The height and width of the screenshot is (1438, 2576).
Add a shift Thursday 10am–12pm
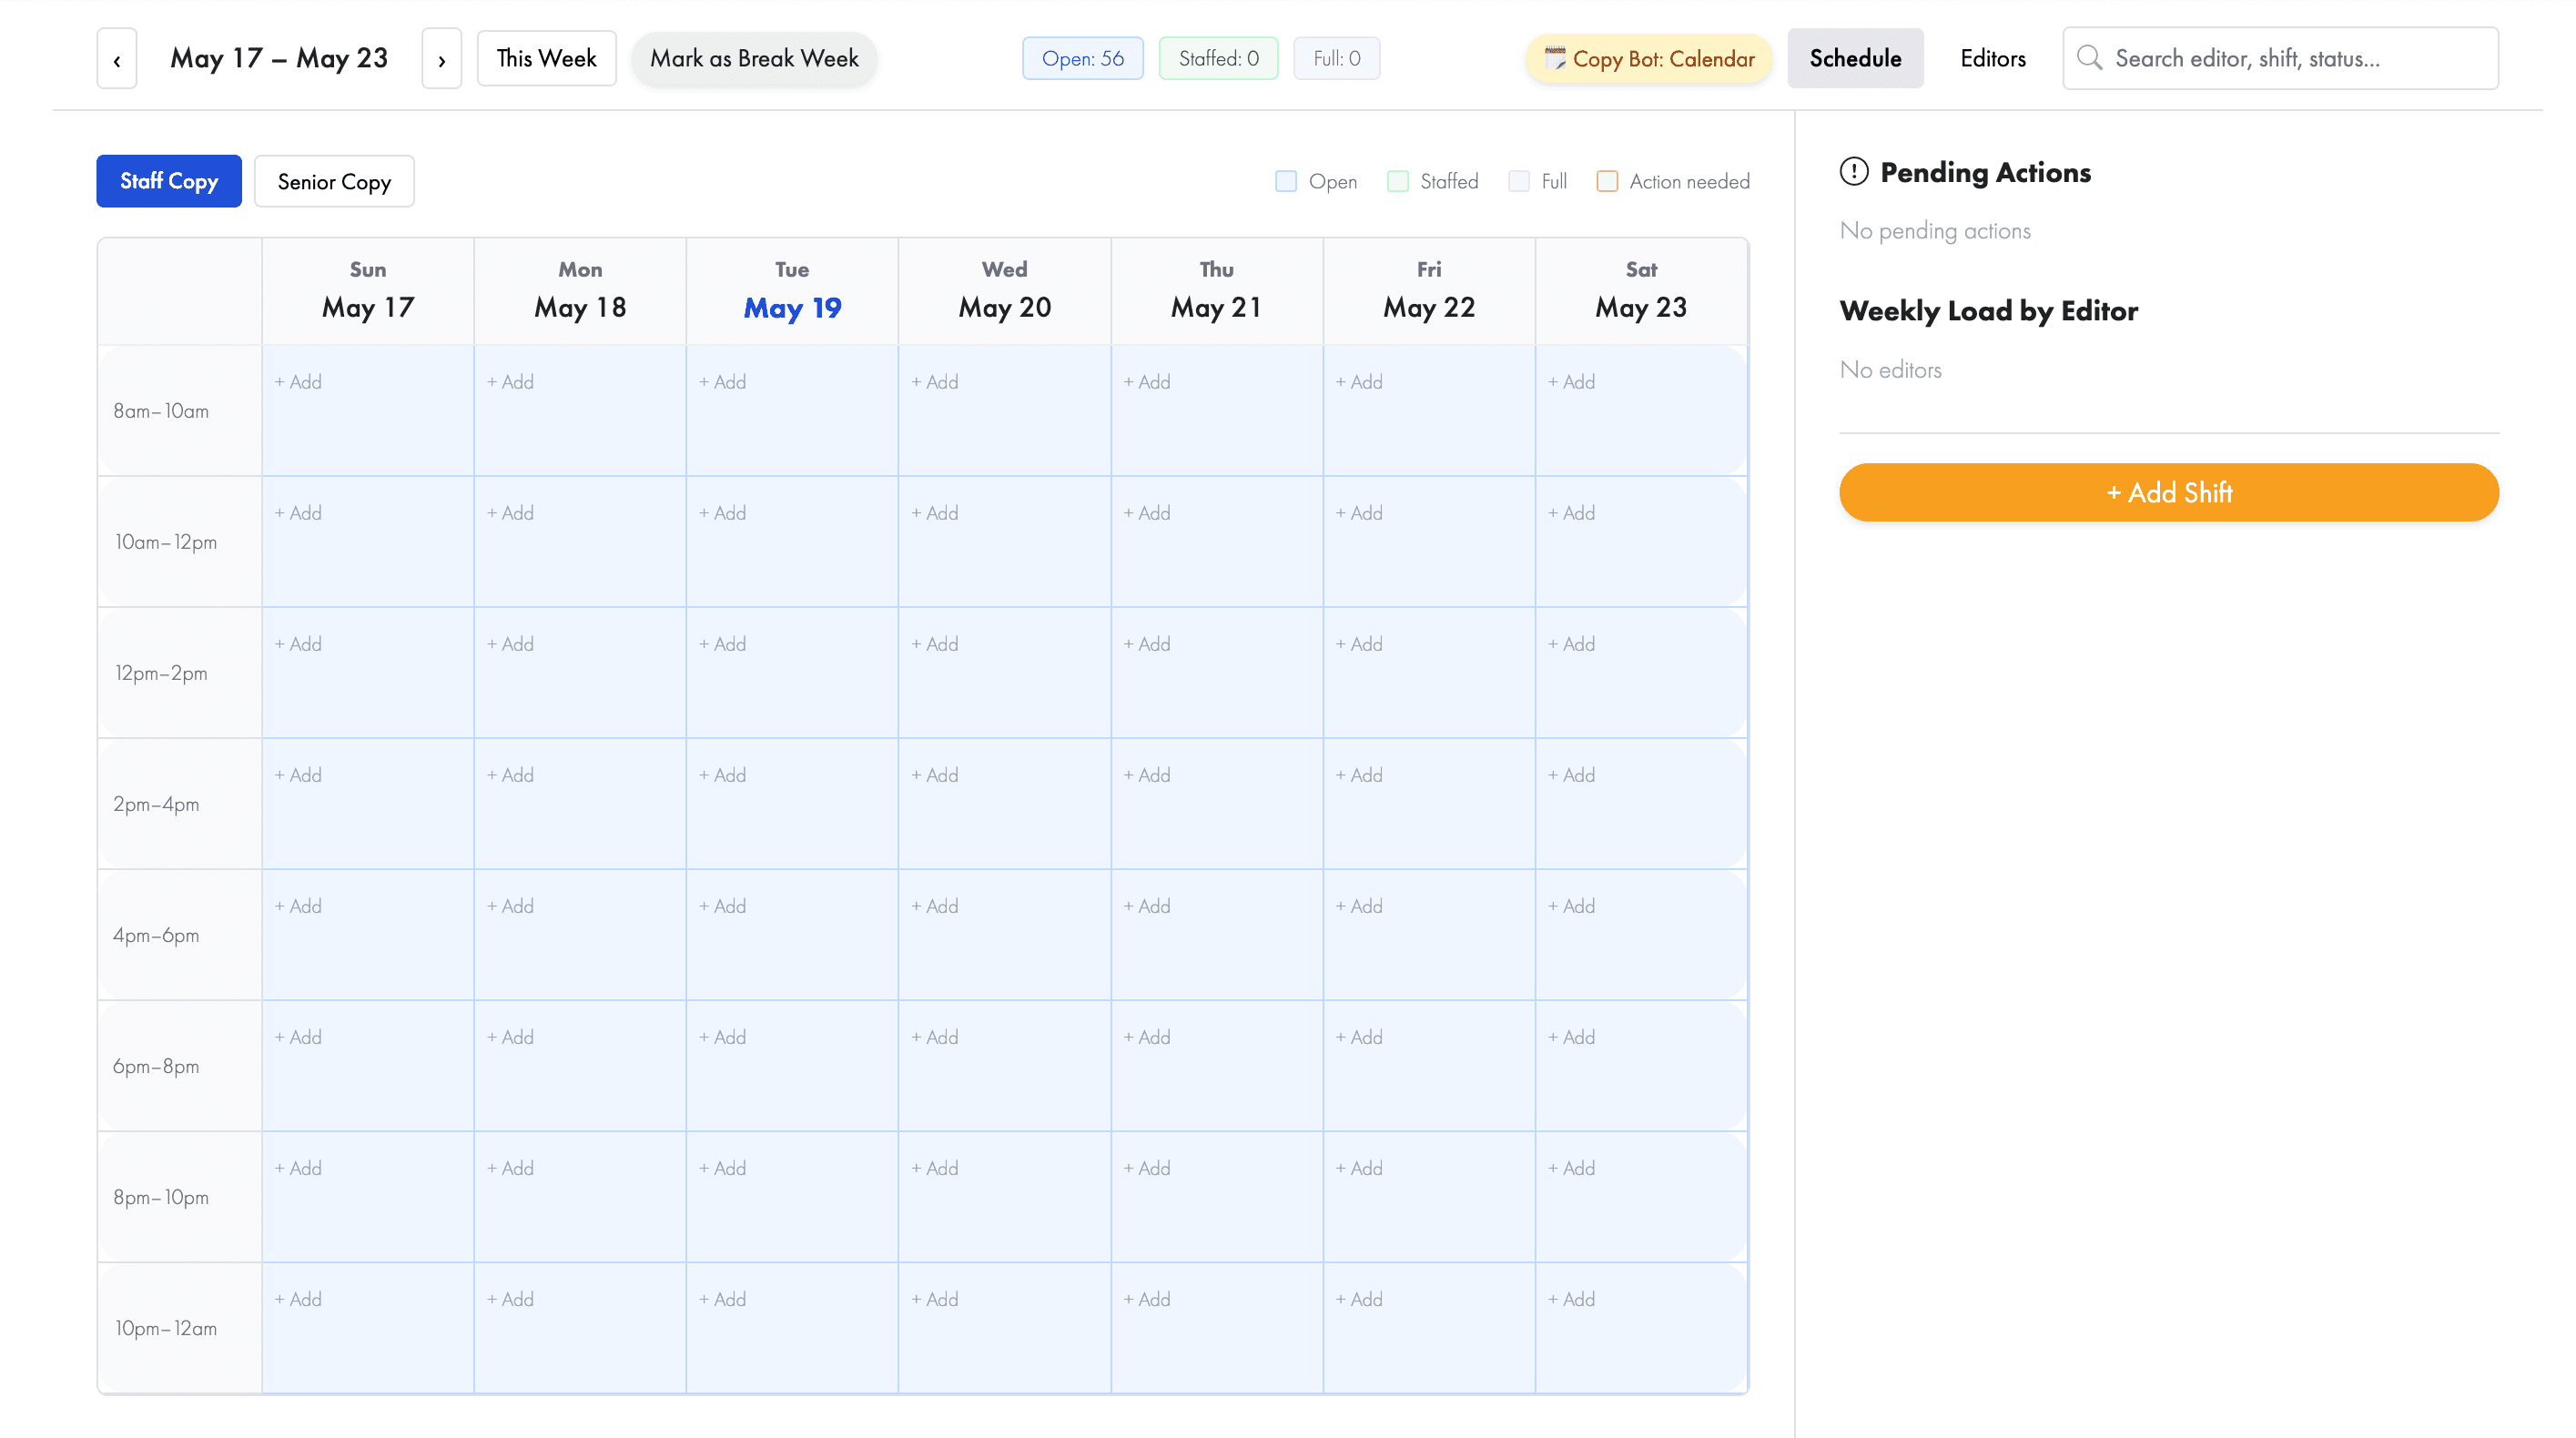(x=1147, y=513)
